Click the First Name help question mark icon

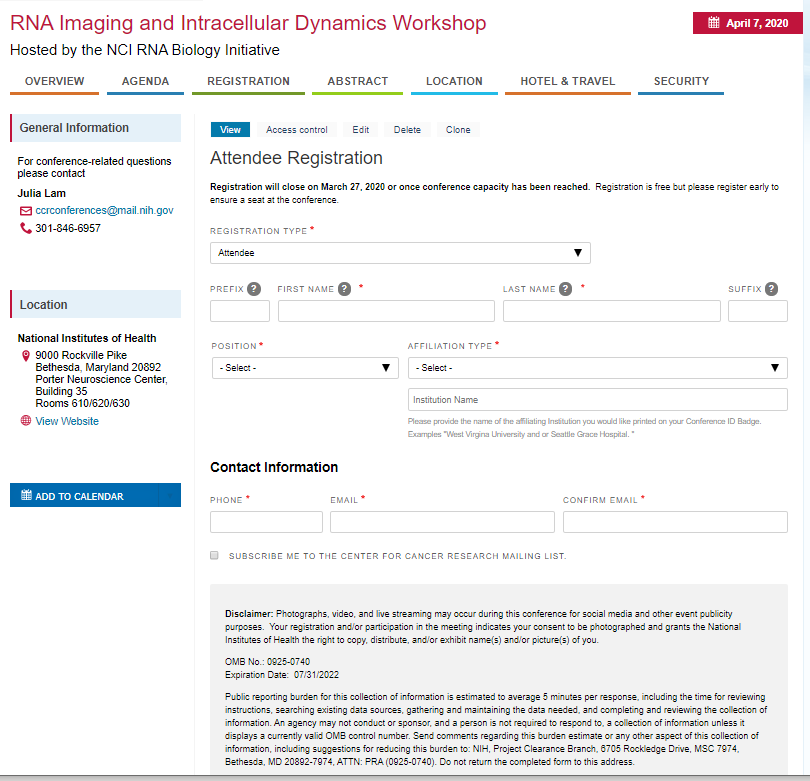[344, 289]
